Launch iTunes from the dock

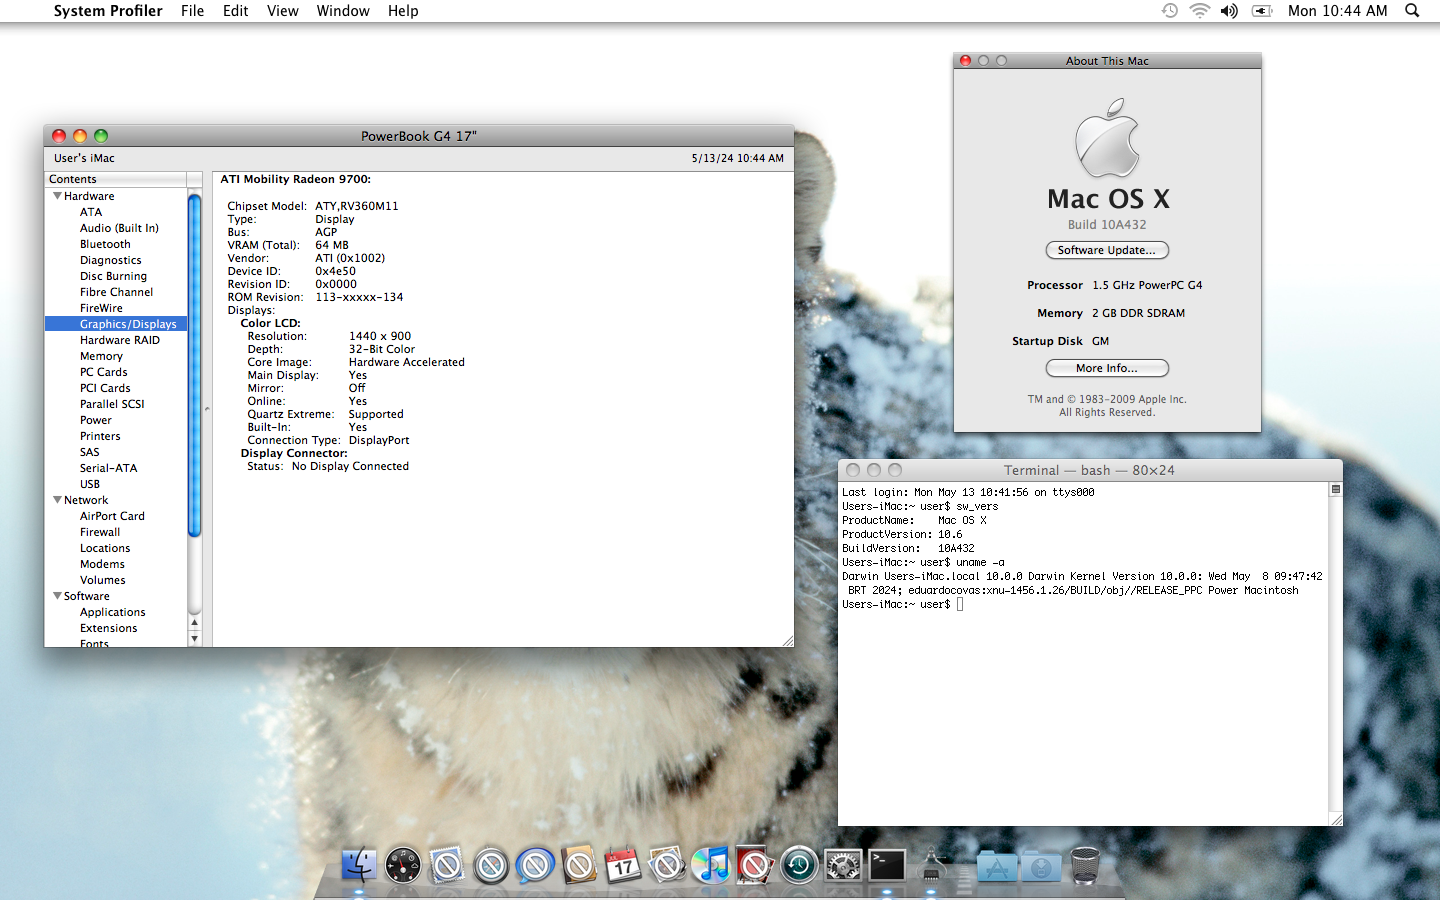point(711,865)
